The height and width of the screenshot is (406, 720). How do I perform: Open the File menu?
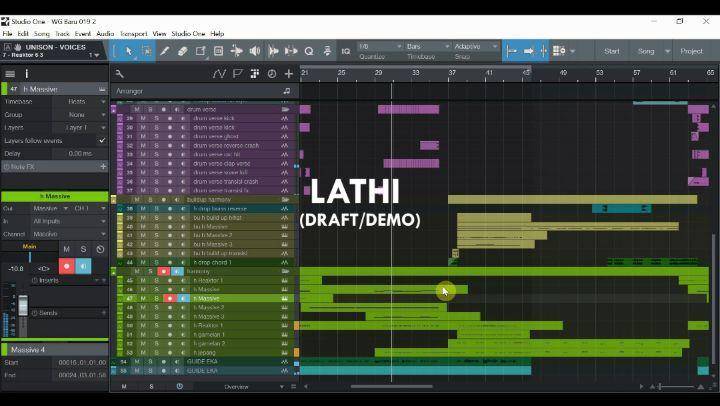point(7,34)
